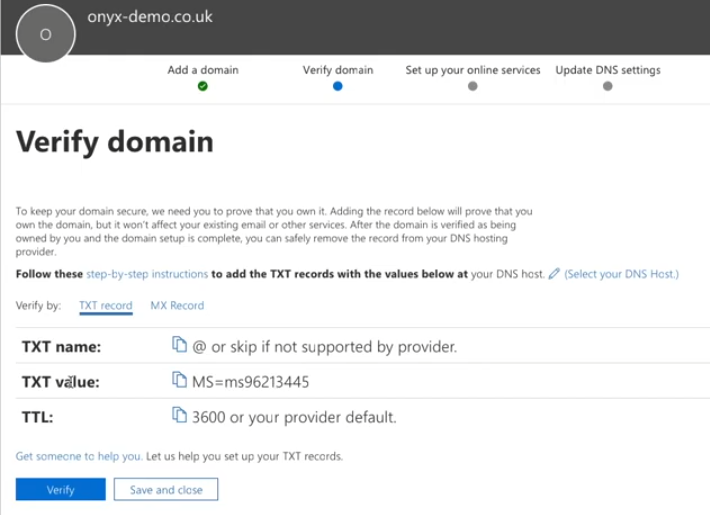Click the blue Verify button
Viewport: 710px width, 515px height.
pos(61,490)
